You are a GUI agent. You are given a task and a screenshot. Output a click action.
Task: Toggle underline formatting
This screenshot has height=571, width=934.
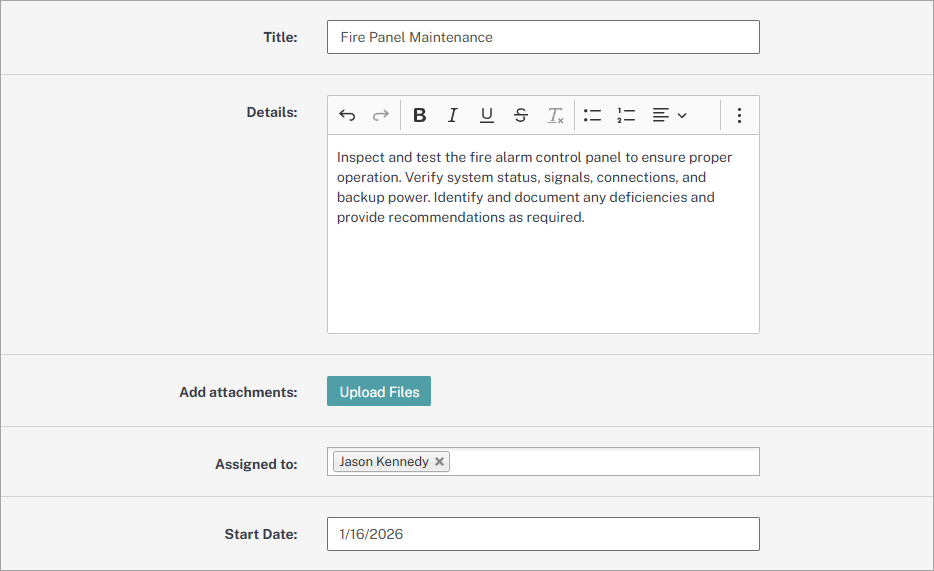pyautogui.click(x=487, y=115)
